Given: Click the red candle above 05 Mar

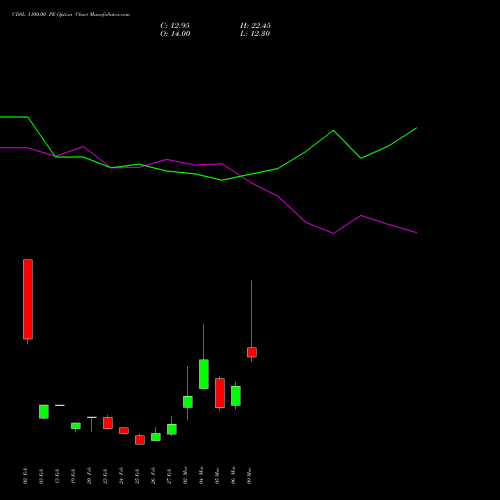Looking at the screenshot, I should (220, 393).
